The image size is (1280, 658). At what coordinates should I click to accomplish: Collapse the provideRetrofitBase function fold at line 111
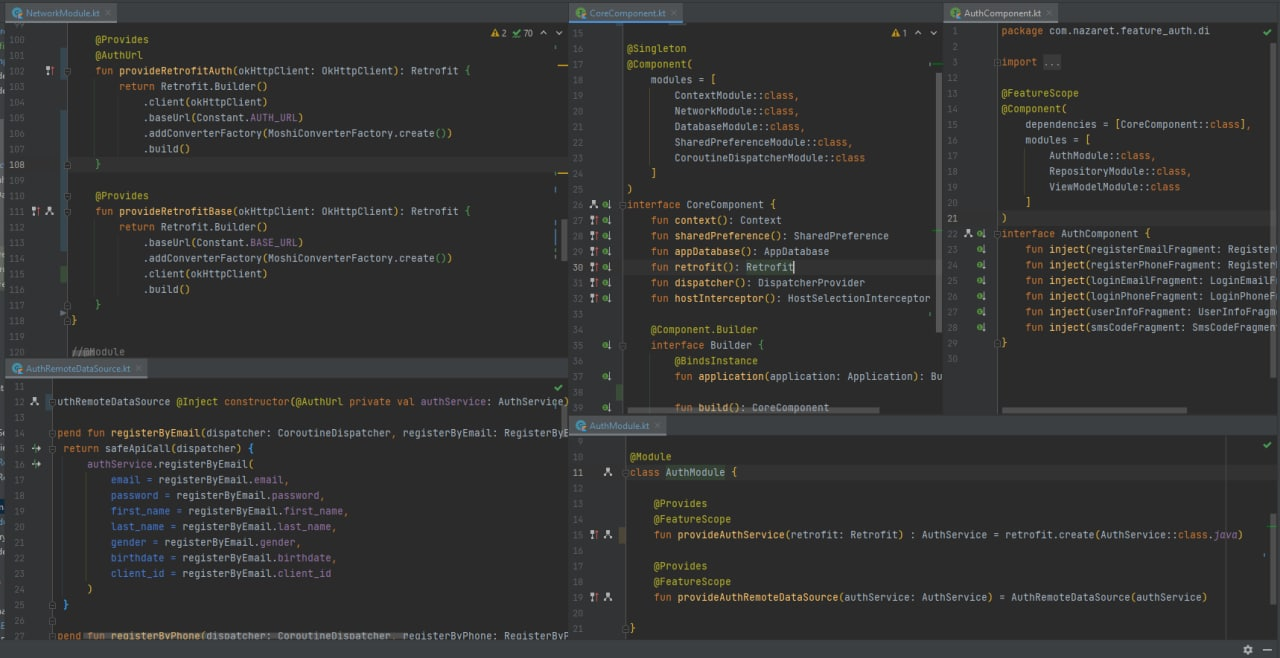point(69,211)
